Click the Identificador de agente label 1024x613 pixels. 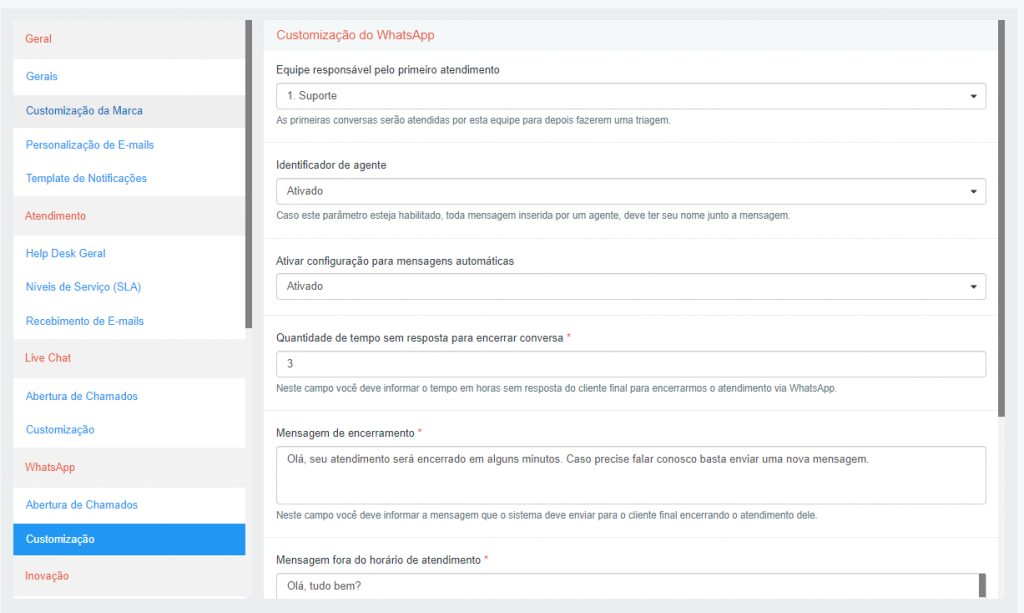click(331, 165)
